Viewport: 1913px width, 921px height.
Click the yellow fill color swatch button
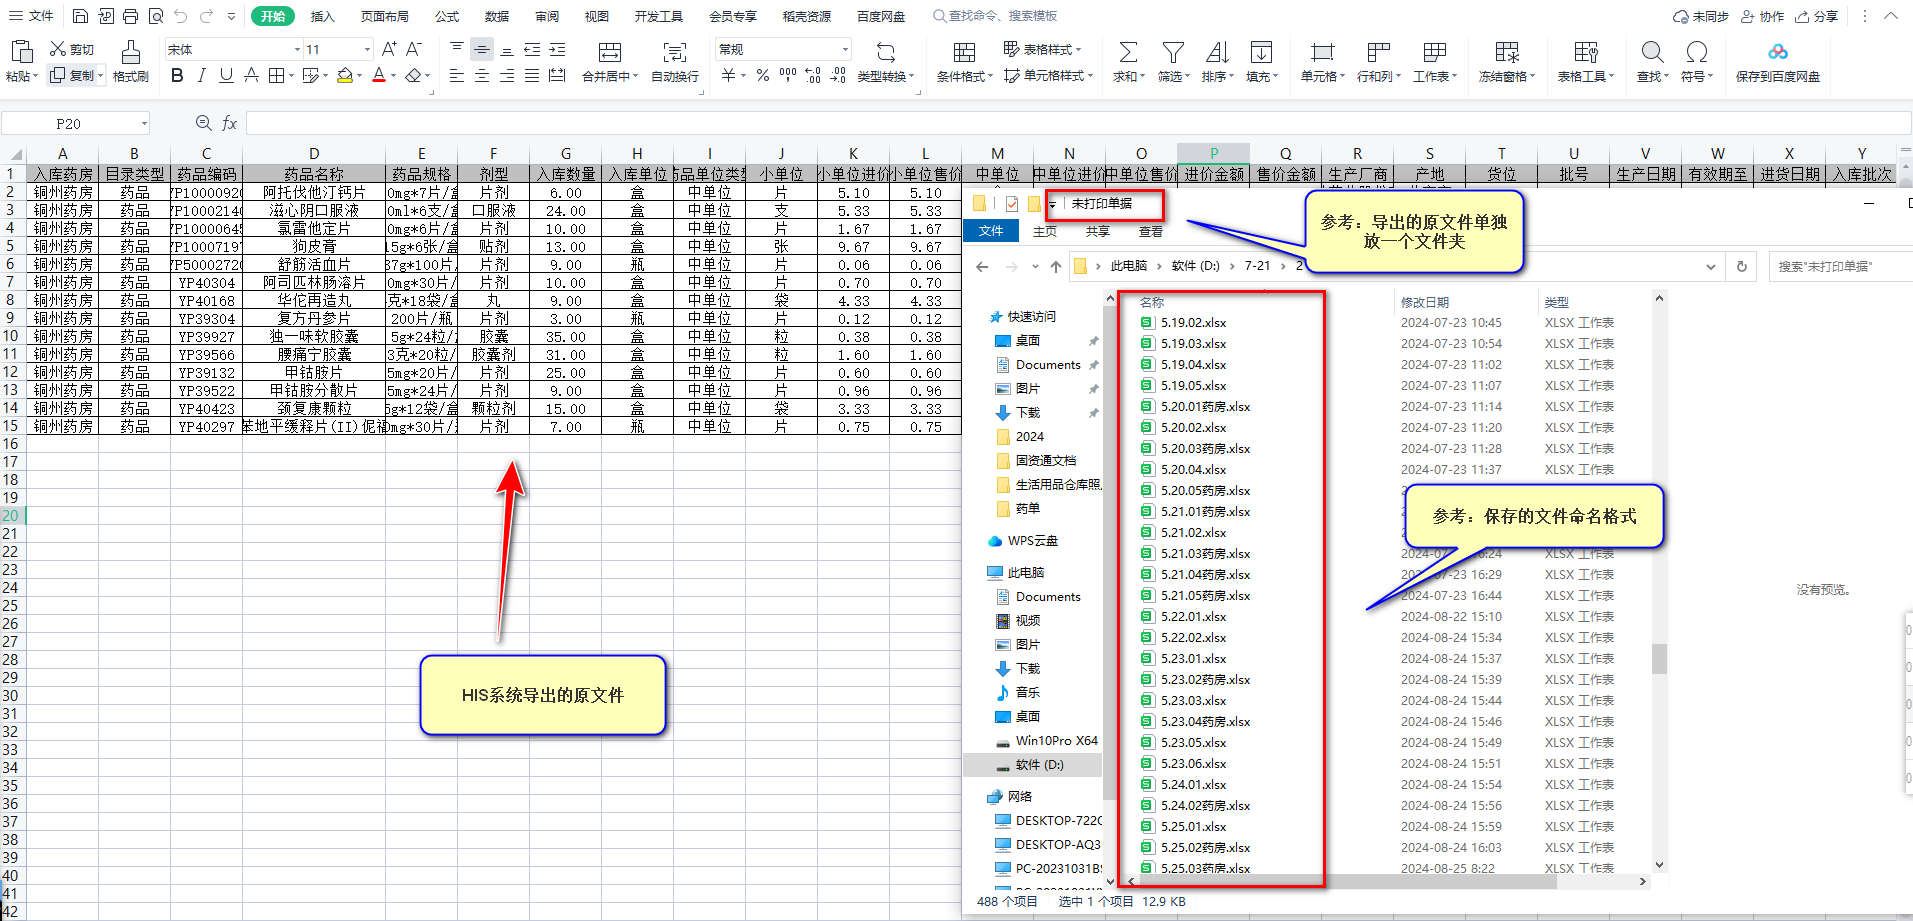tap(345, 75)
